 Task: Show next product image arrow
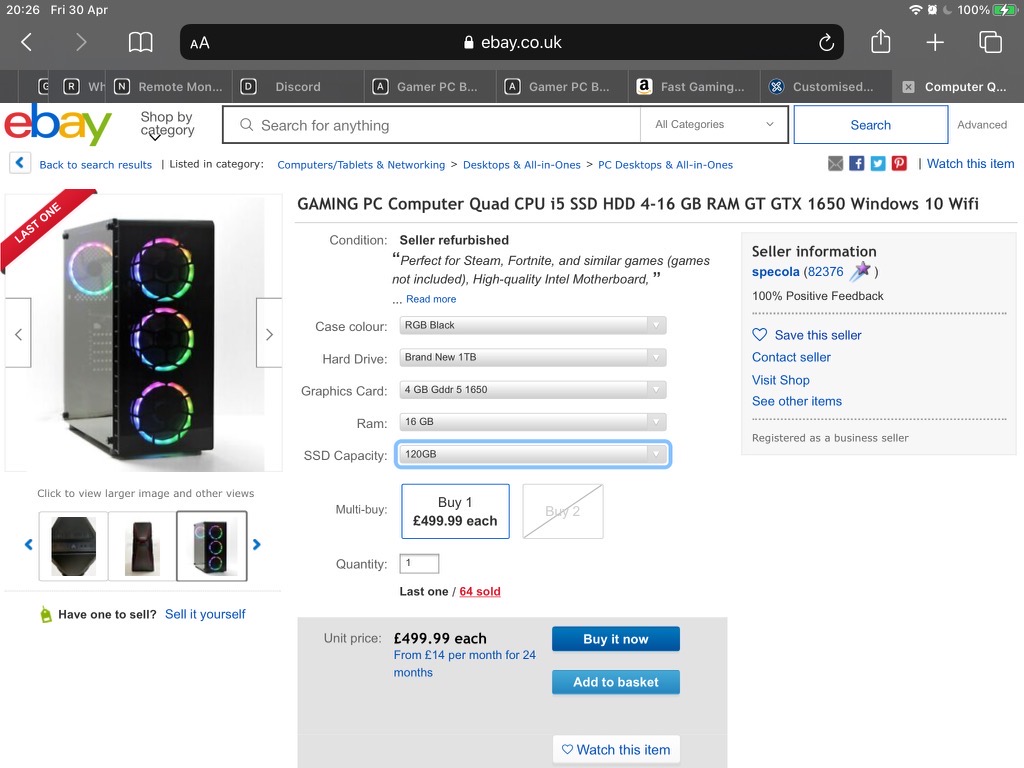pyautogui.click(x=269, y=334)
